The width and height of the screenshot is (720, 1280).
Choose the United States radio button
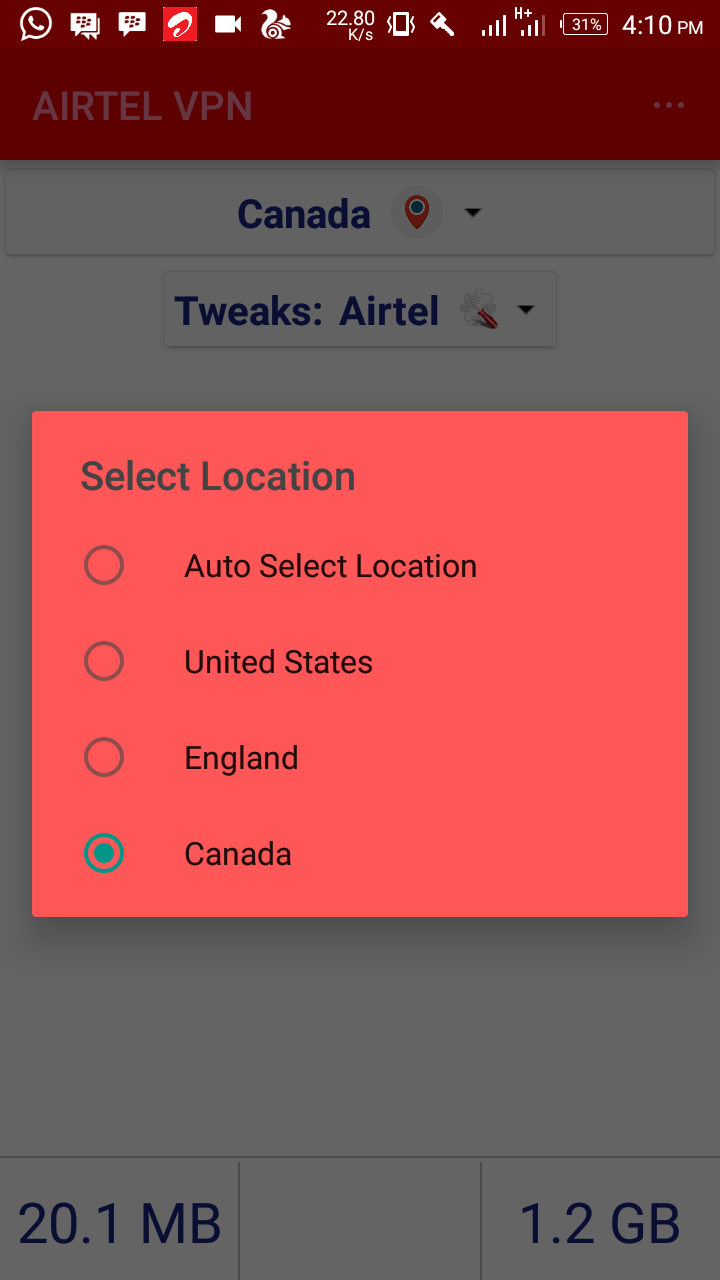tap(104, 662)
